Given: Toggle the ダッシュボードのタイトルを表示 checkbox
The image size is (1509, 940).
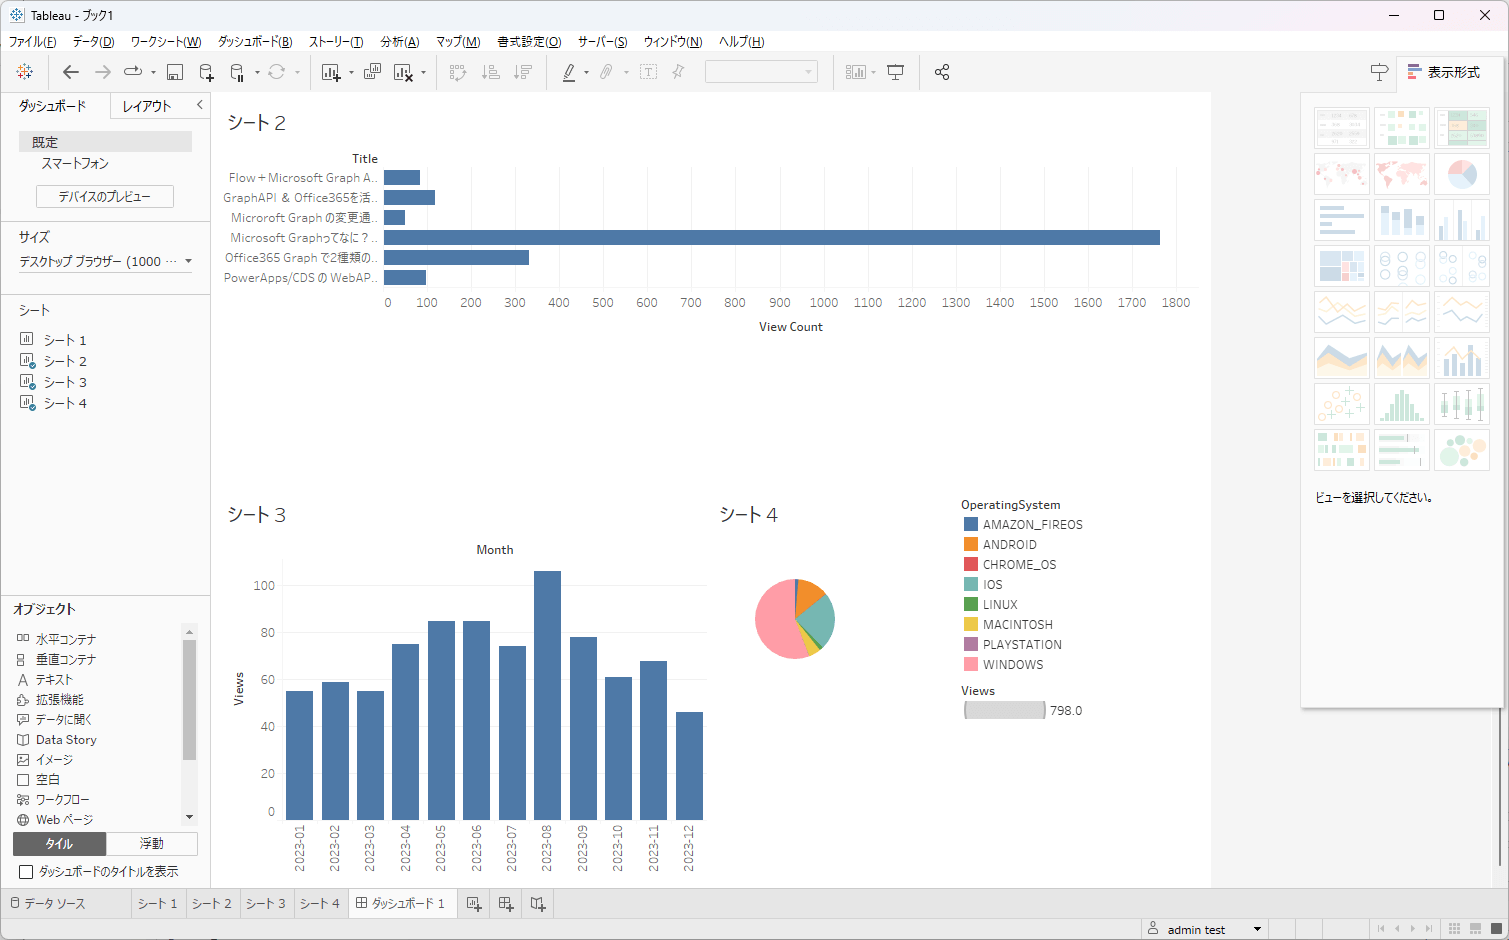Looking at the screenshot, I should (x=26, y=871).
